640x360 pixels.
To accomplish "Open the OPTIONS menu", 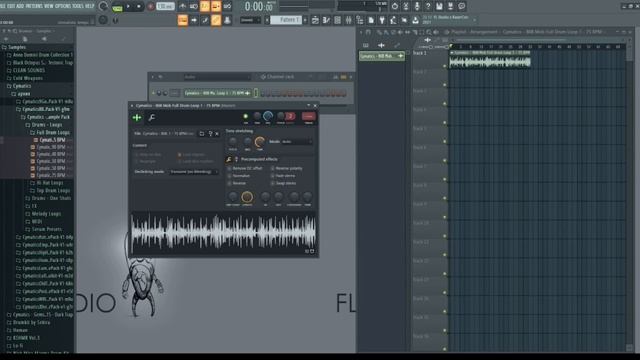I will tap(63, 6).
